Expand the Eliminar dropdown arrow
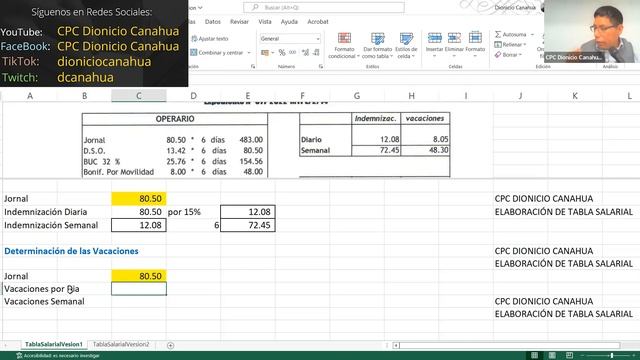This screenshot has width=640, height=360. pyautogui.click(x=454, y=56)
